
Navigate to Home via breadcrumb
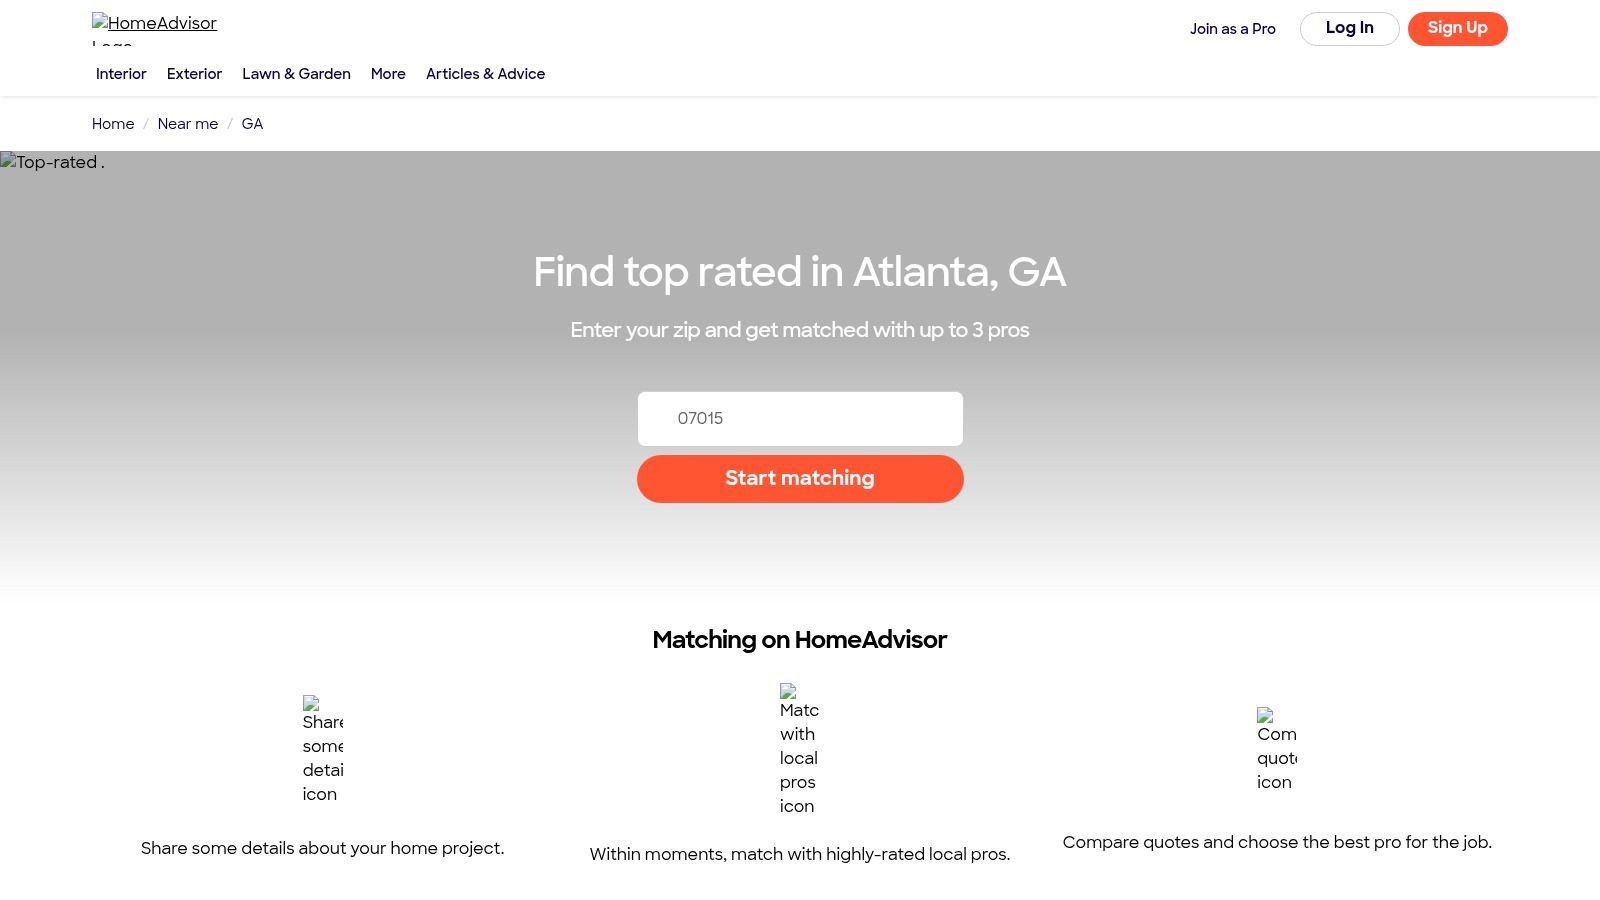click(x=112, y=123)
